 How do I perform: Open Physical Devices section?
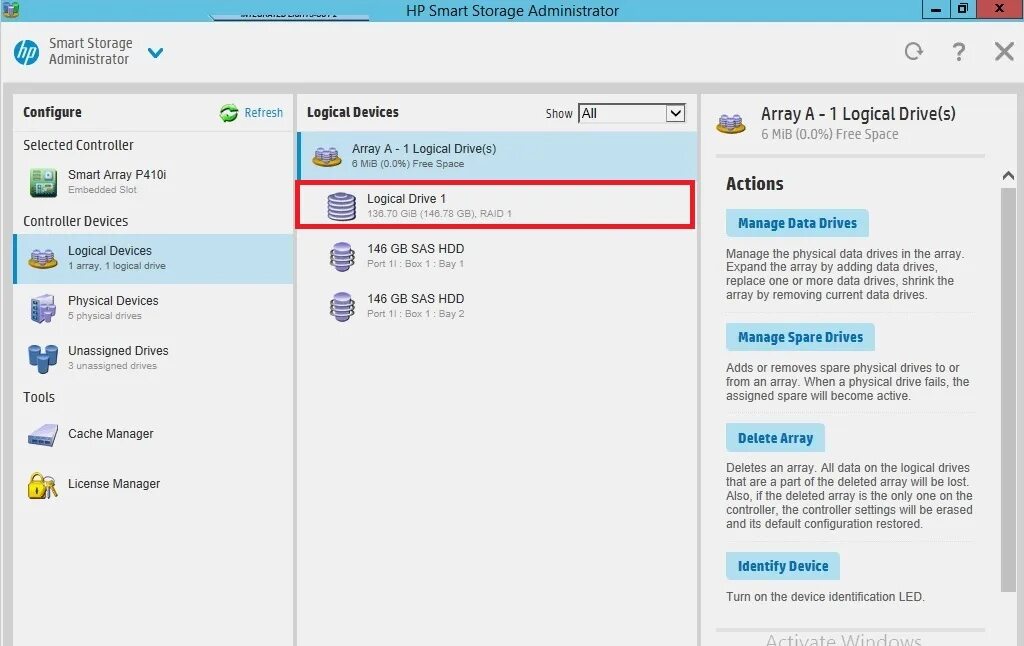[153, 308]
